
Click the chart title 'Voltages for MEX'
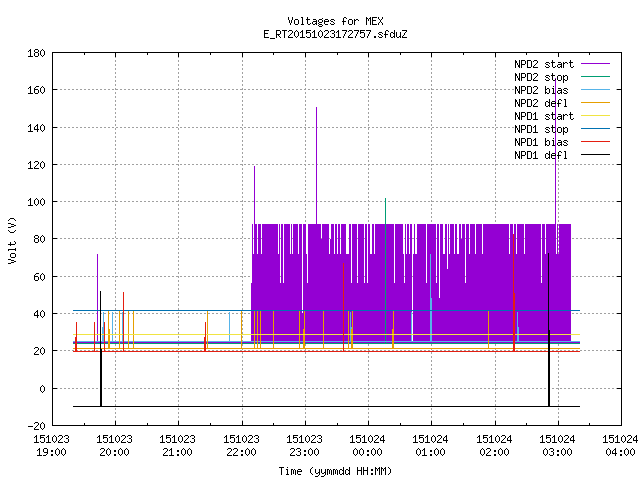[x=335, y=21]
